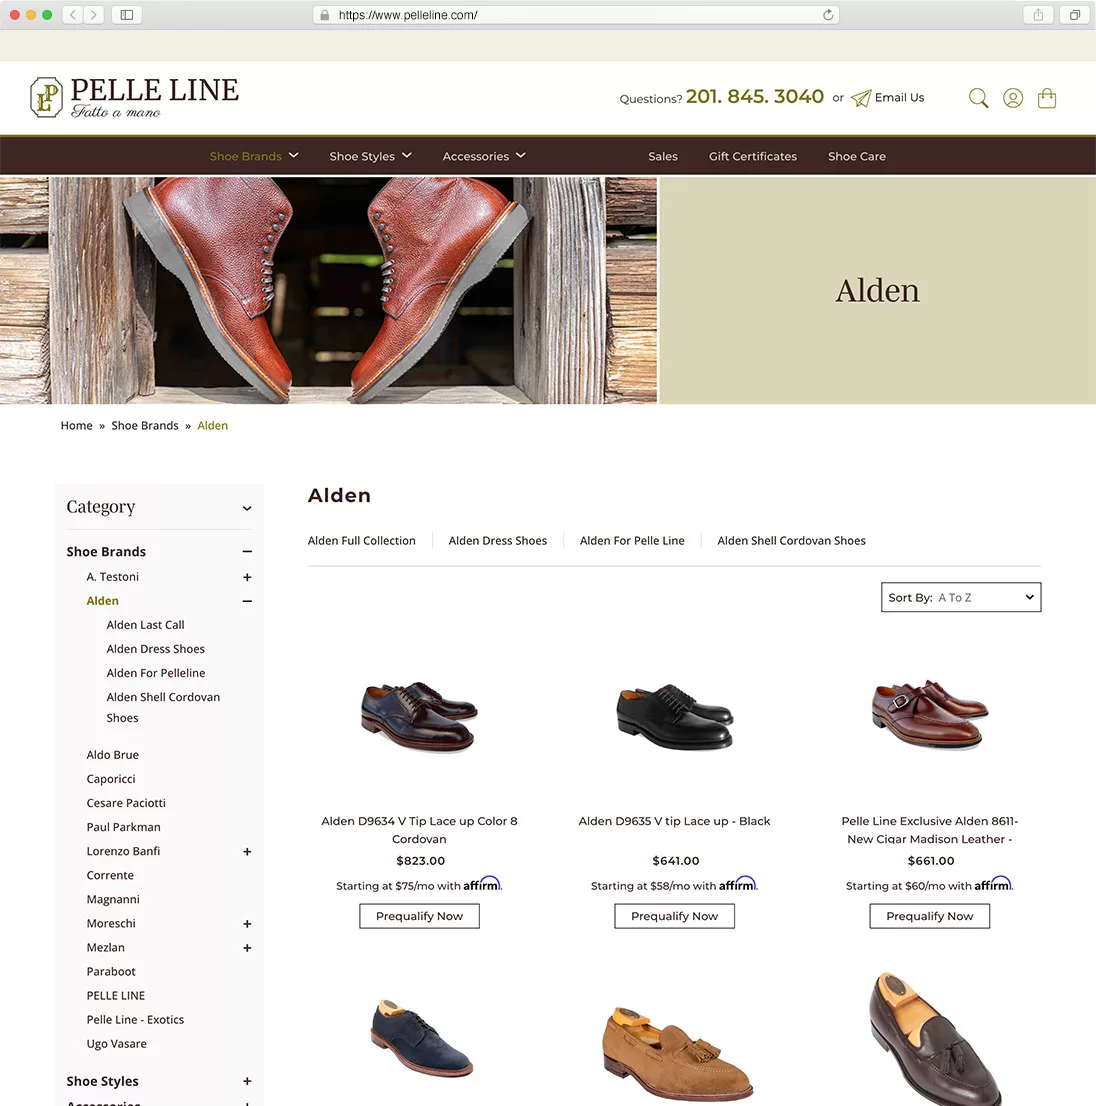Collapse the Shoe Brands sidebar section
This screenshot has height=1106, width=1096.
(x=247, y=552)
